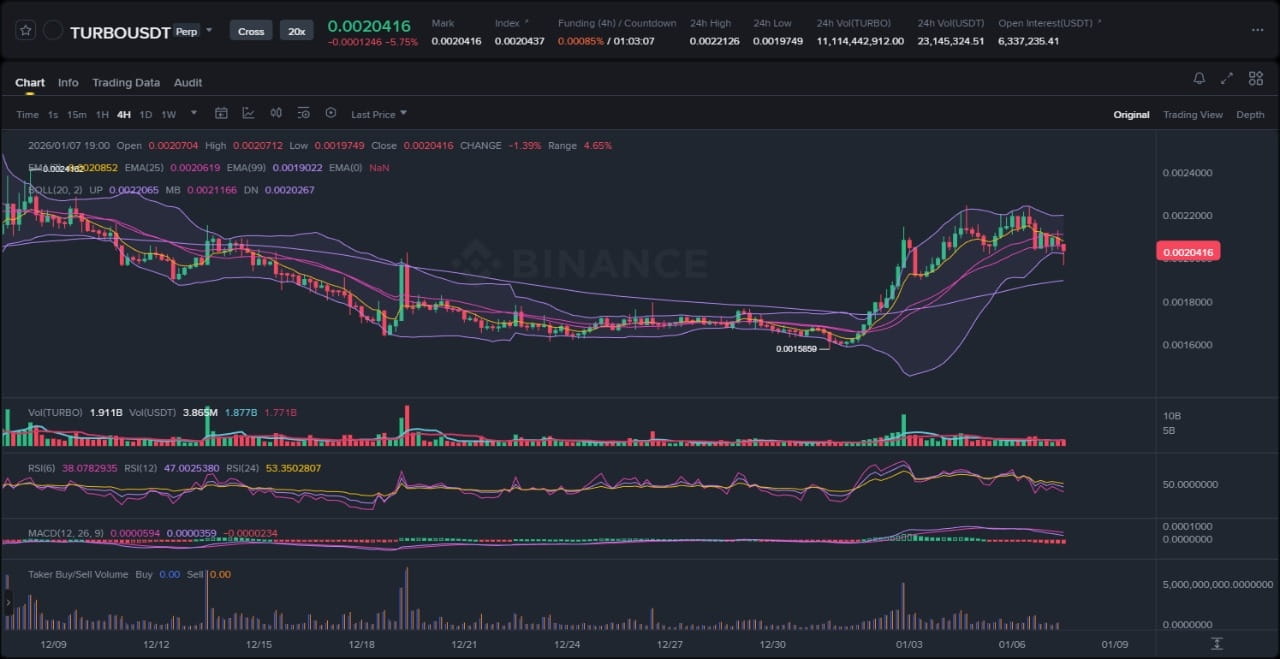The width and height of the screenshot is (1280, 659).
Task: Click the TURBO coin logo circle
Action: click(x=54, y=31)
